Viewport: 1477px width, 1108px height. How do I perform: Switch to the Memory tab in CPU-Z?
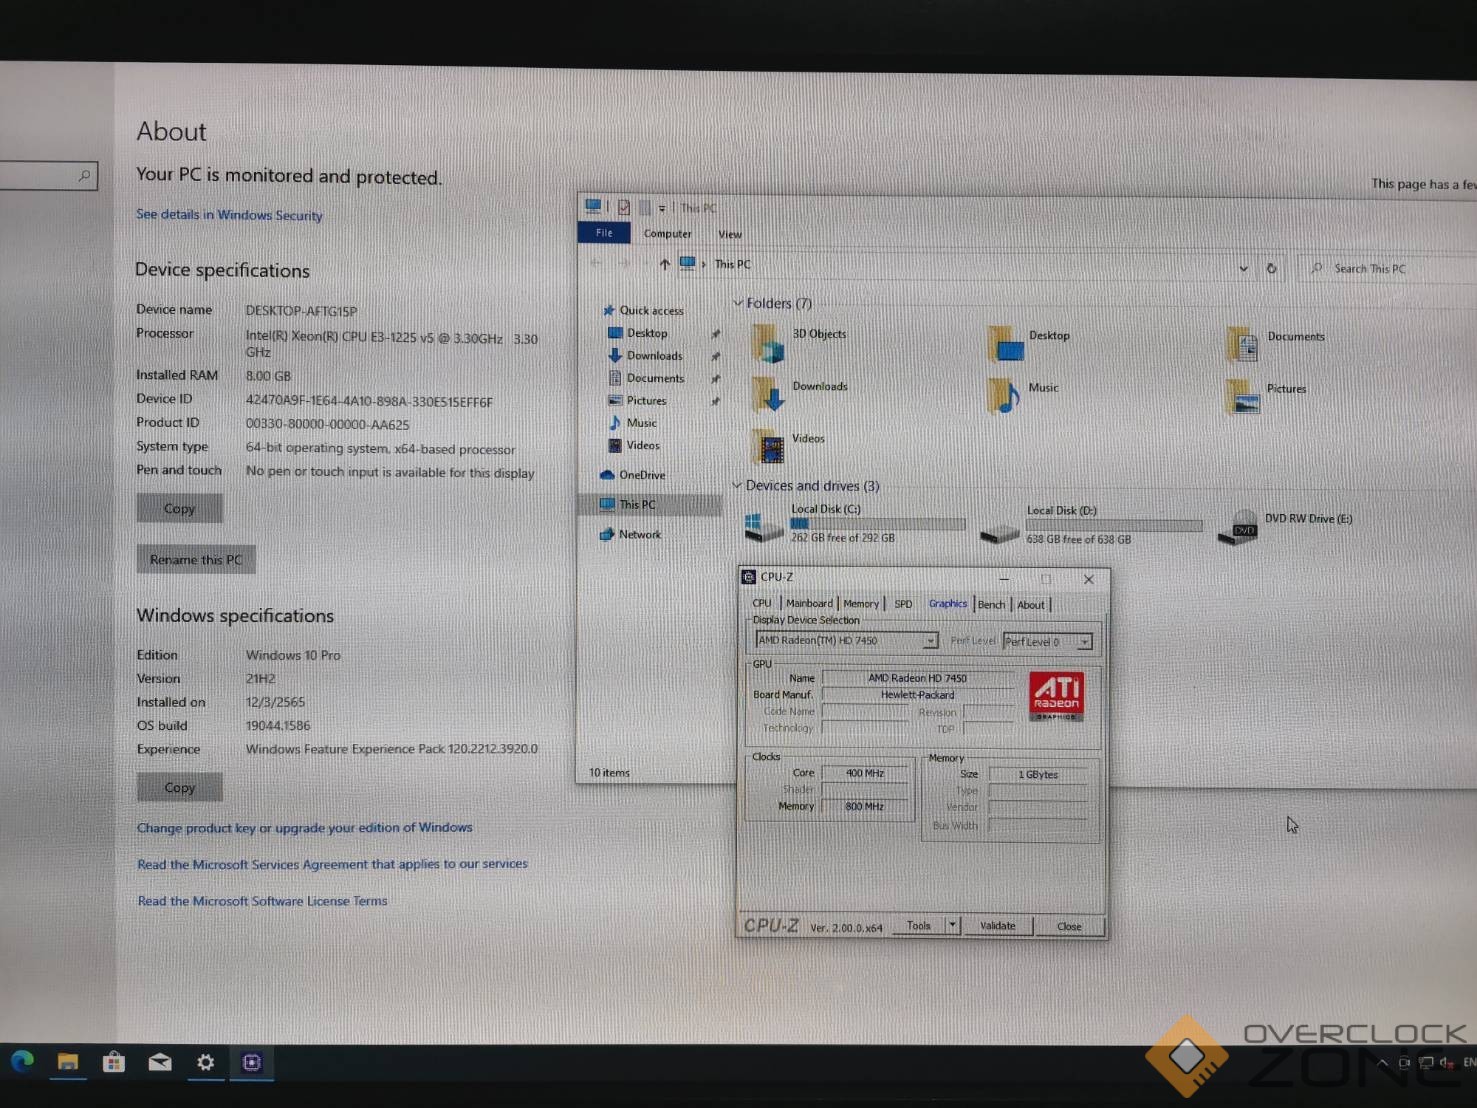coord(861,603)
